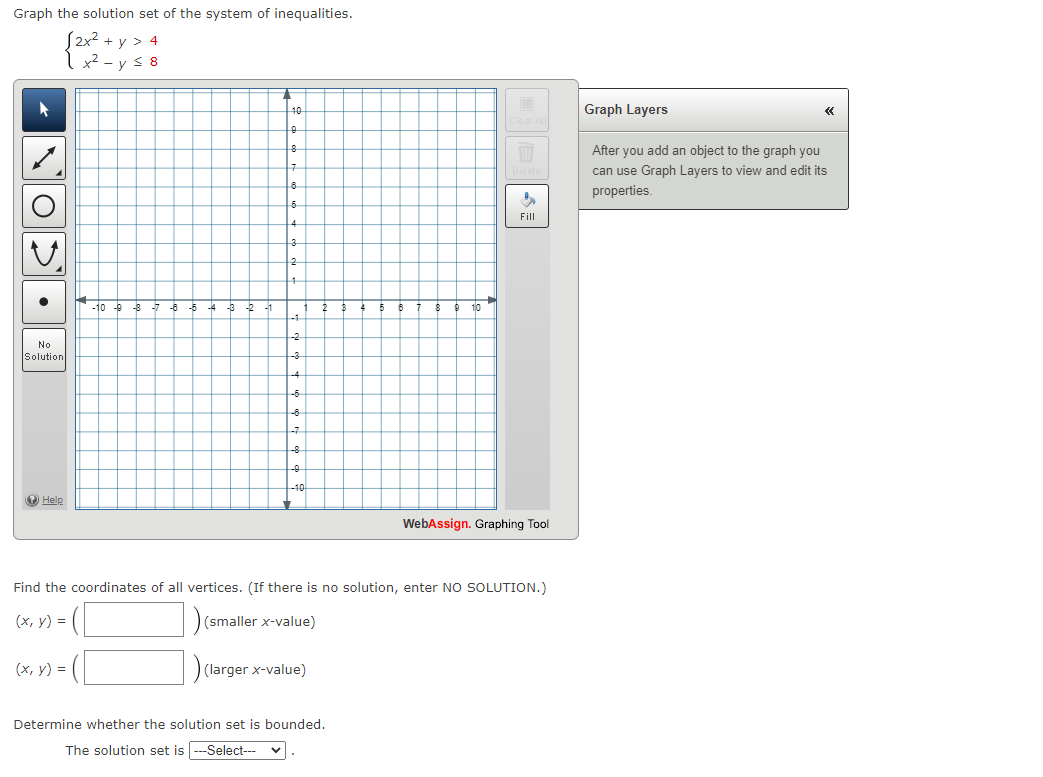The height and width of the screenshot is (777, 1043).
Task: Collapse the Graph Layers panel with the chevron
Action: (829, 111)
